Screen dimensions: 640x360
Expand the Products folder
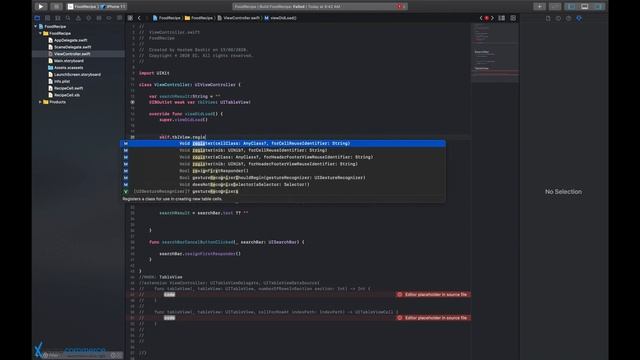pyautogui.click(x=40, y=102)
